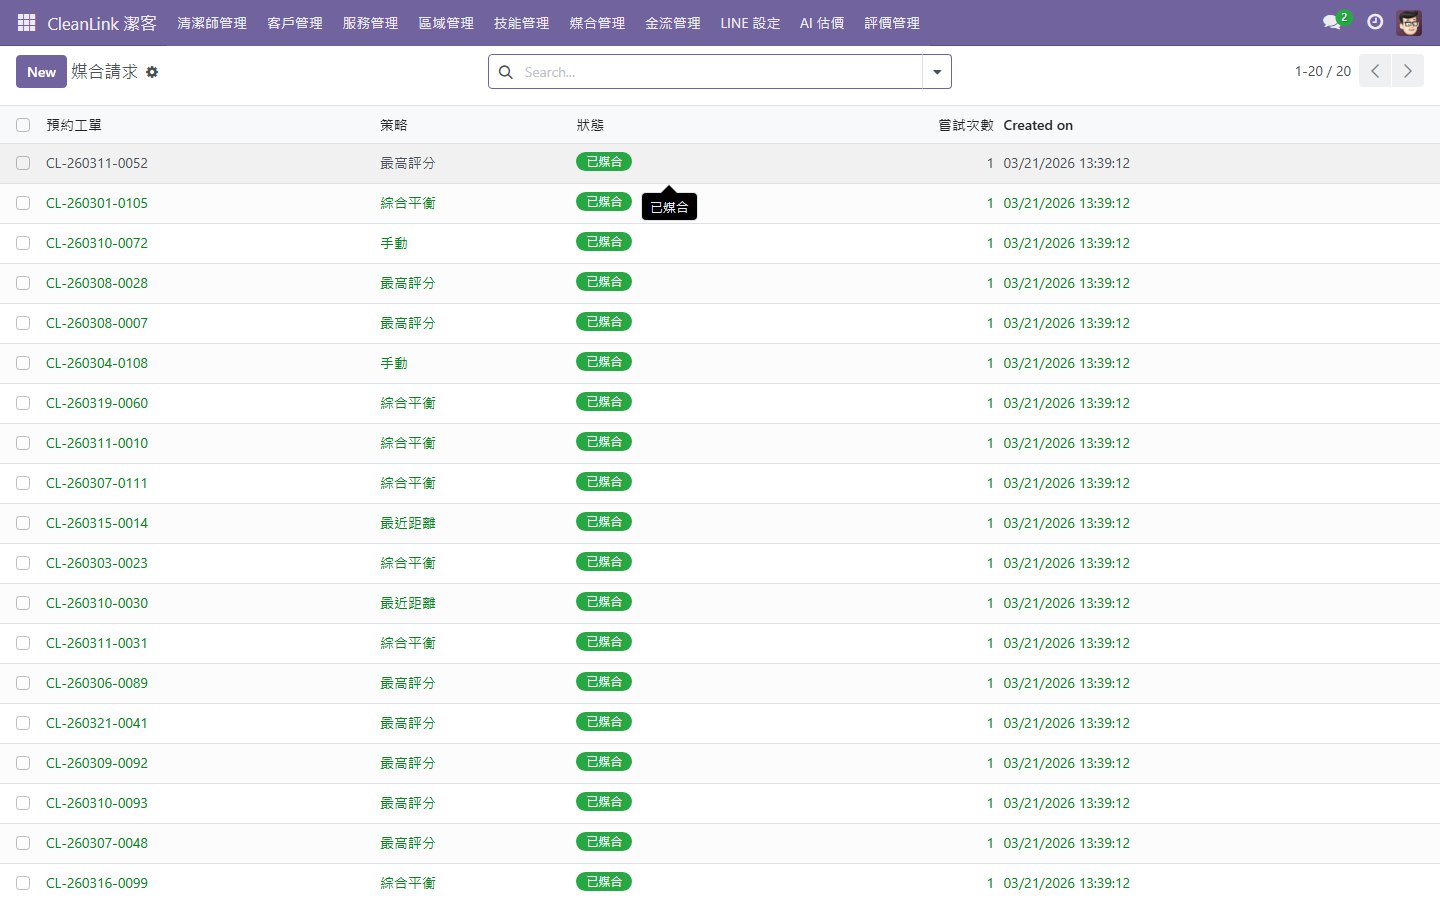Viewport: 1440px width, 900px height.
Task: Open record CL-260301-0105
Action: pyautogui.click(x=97, y=203)
